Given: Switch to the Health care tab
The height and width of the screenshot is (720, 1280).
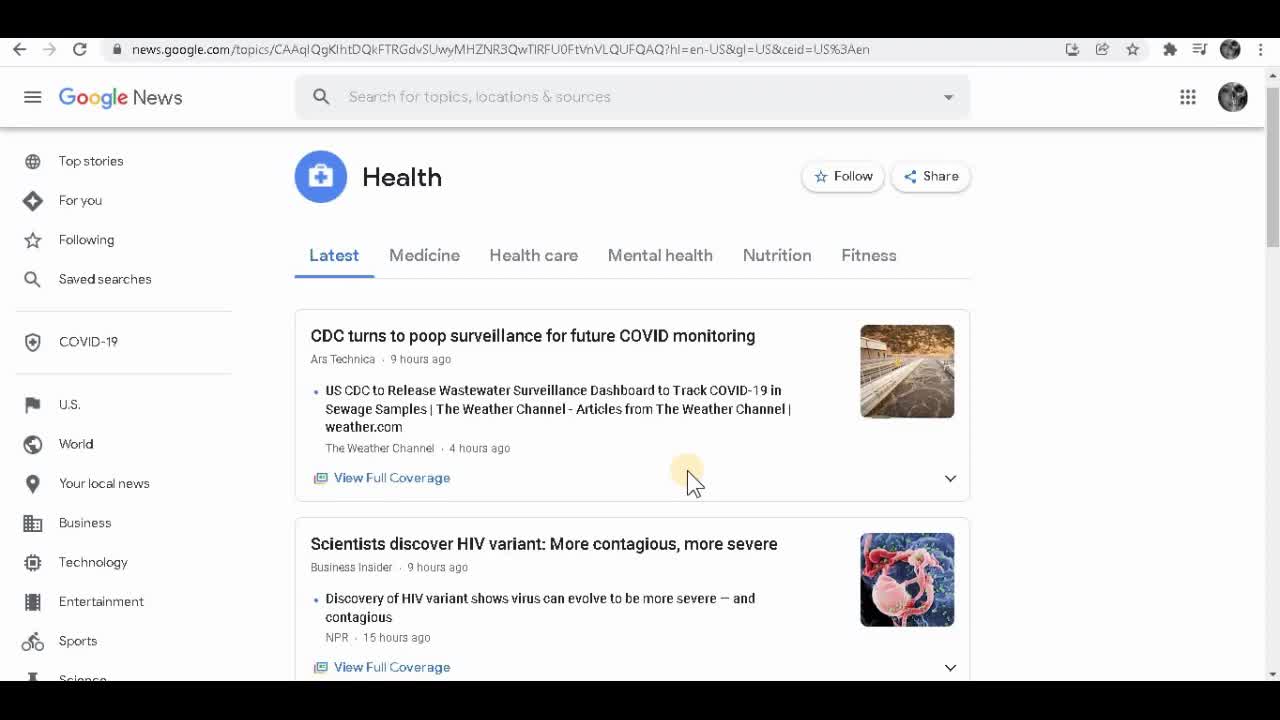Looking at the screenshot, I should (533, 256).
